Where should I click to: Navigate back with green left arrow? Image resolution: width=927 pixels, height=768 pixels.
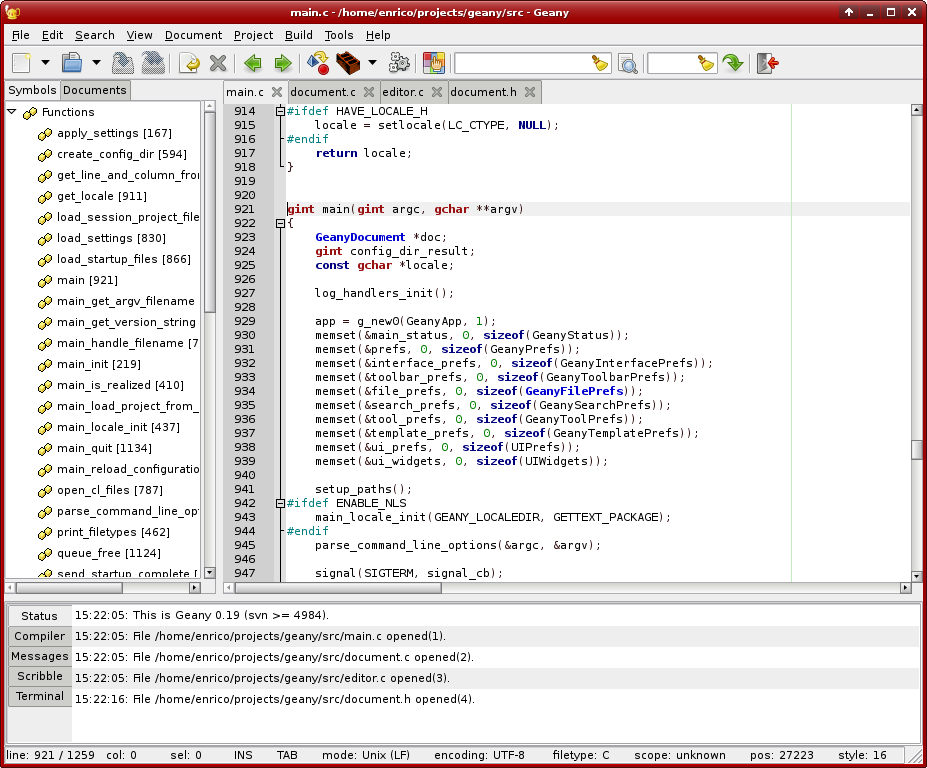coord(252,63)
